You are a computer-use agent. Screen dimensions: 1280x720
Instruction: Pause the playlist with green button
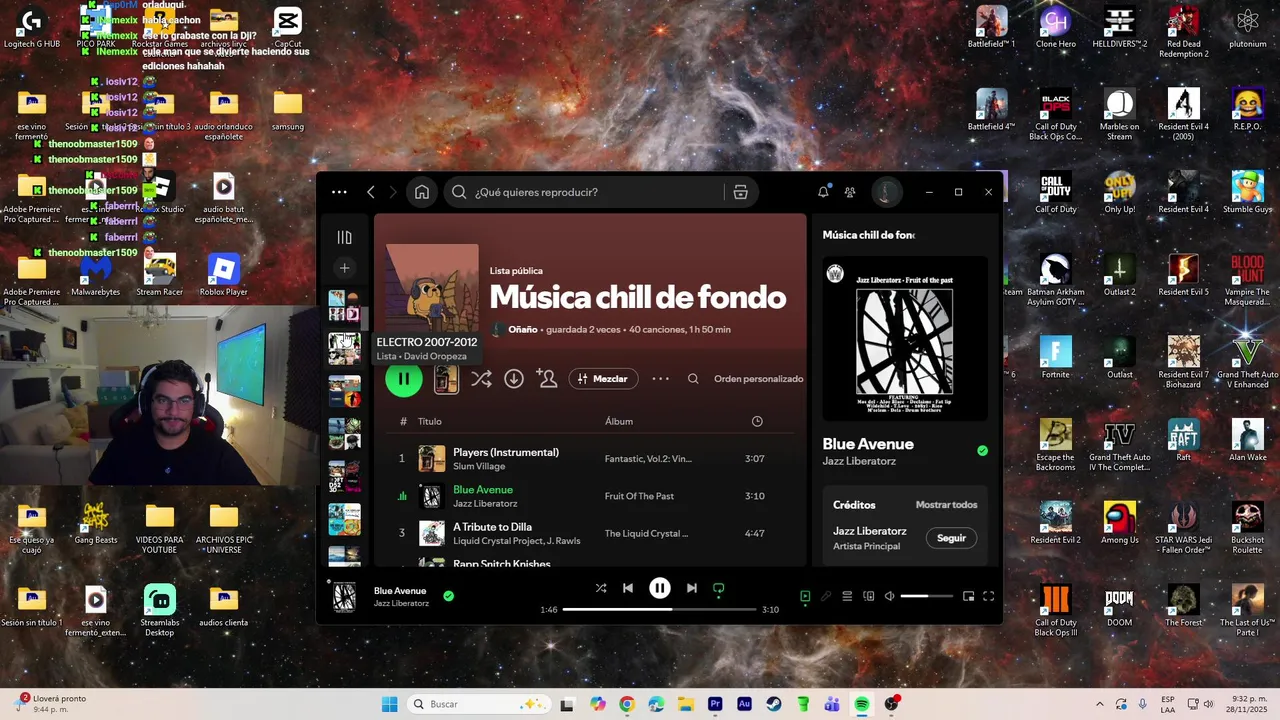click(404, 379)
